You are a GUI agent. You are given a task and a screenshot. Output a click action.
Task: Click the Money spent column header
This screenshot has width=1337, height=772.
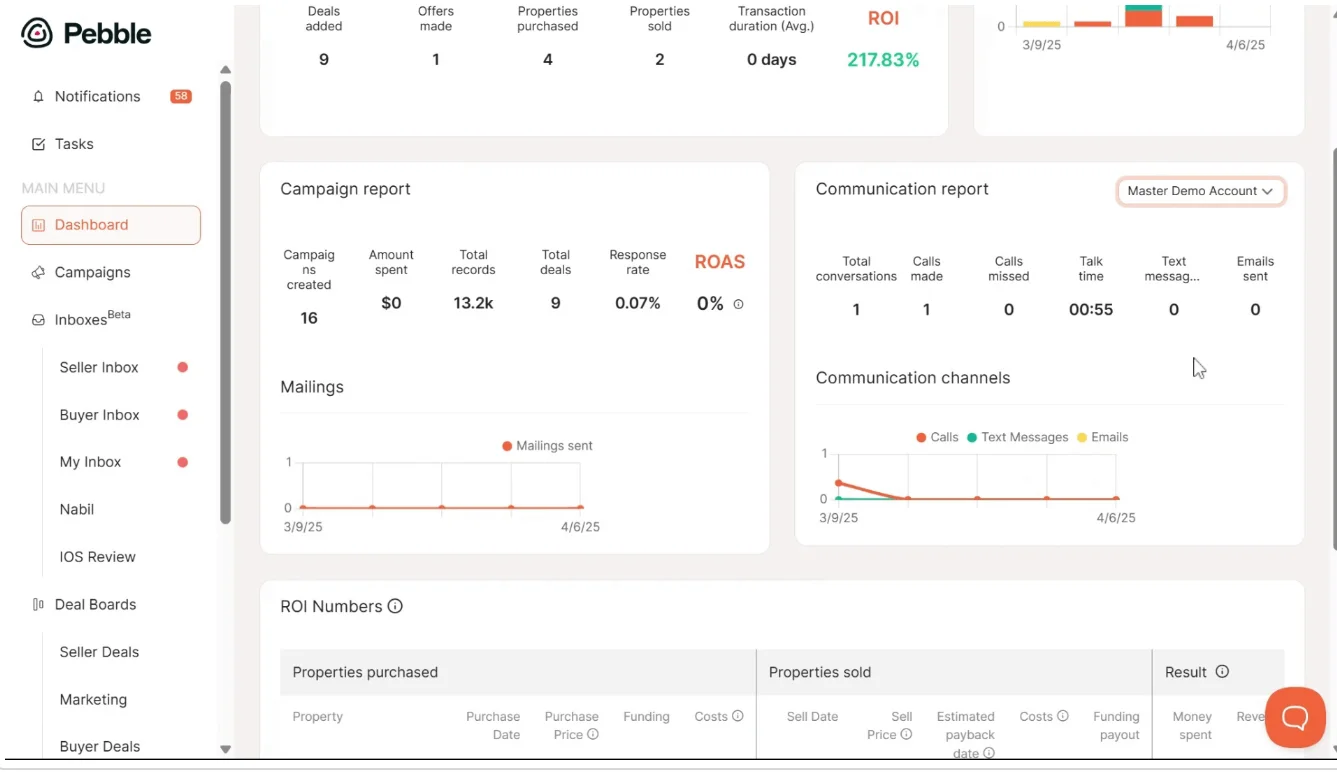[x=1192, y=725]
